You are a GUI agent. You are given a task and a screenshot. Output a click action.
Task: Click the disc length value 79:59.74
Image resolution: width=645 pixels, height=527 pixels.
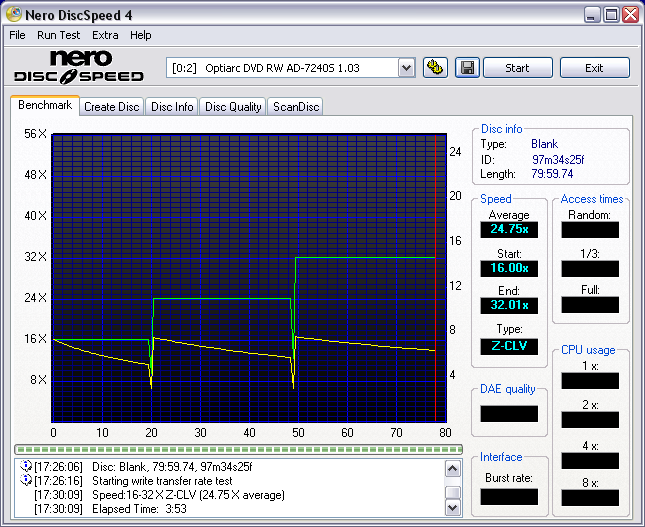552,174
